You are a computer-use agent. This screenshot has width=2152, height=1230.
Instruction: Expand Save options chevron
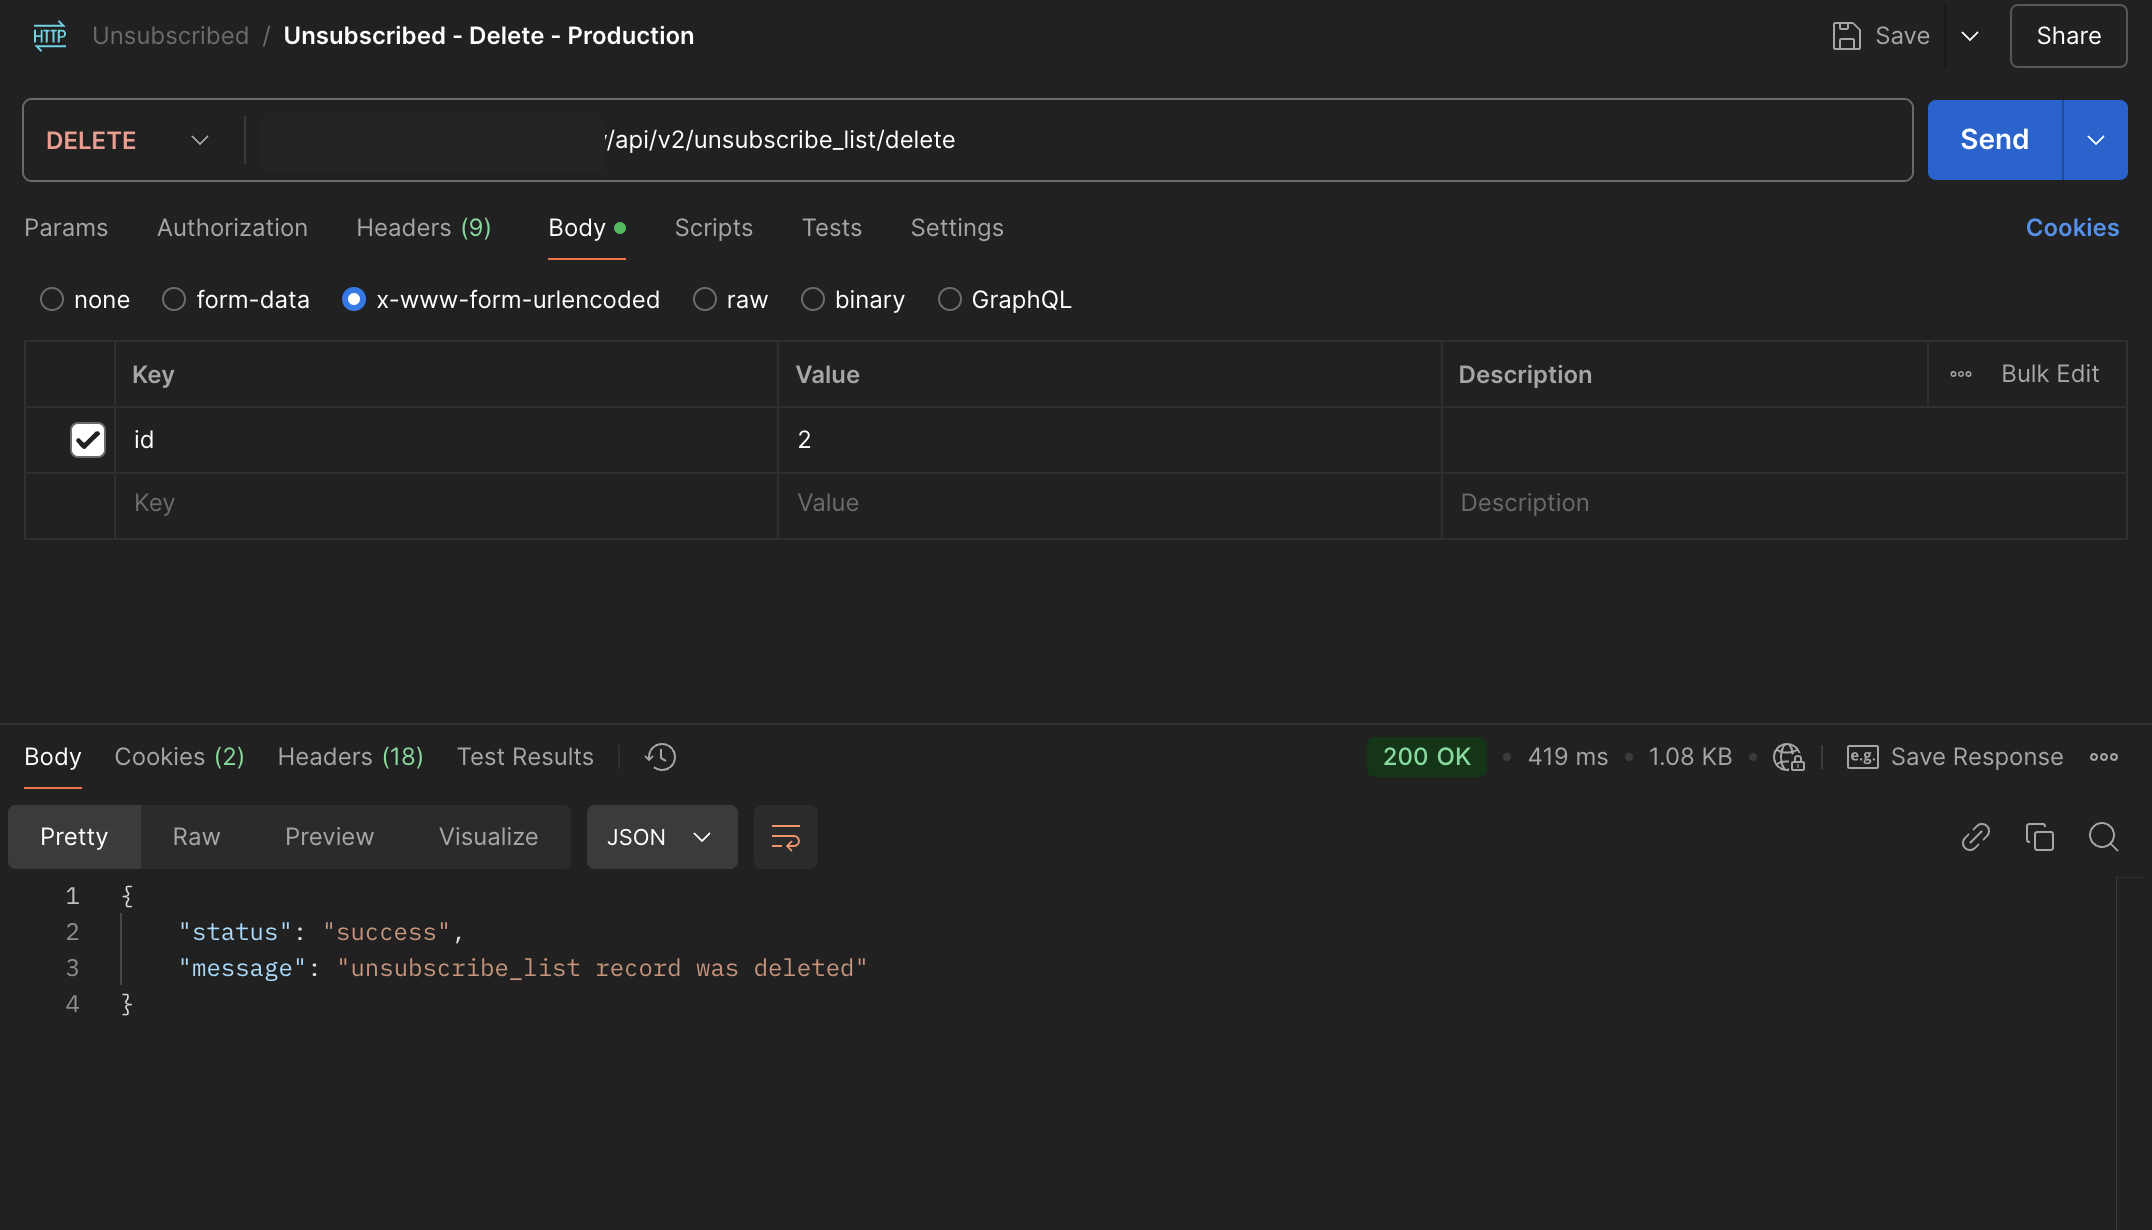[x=1969, y=36]
